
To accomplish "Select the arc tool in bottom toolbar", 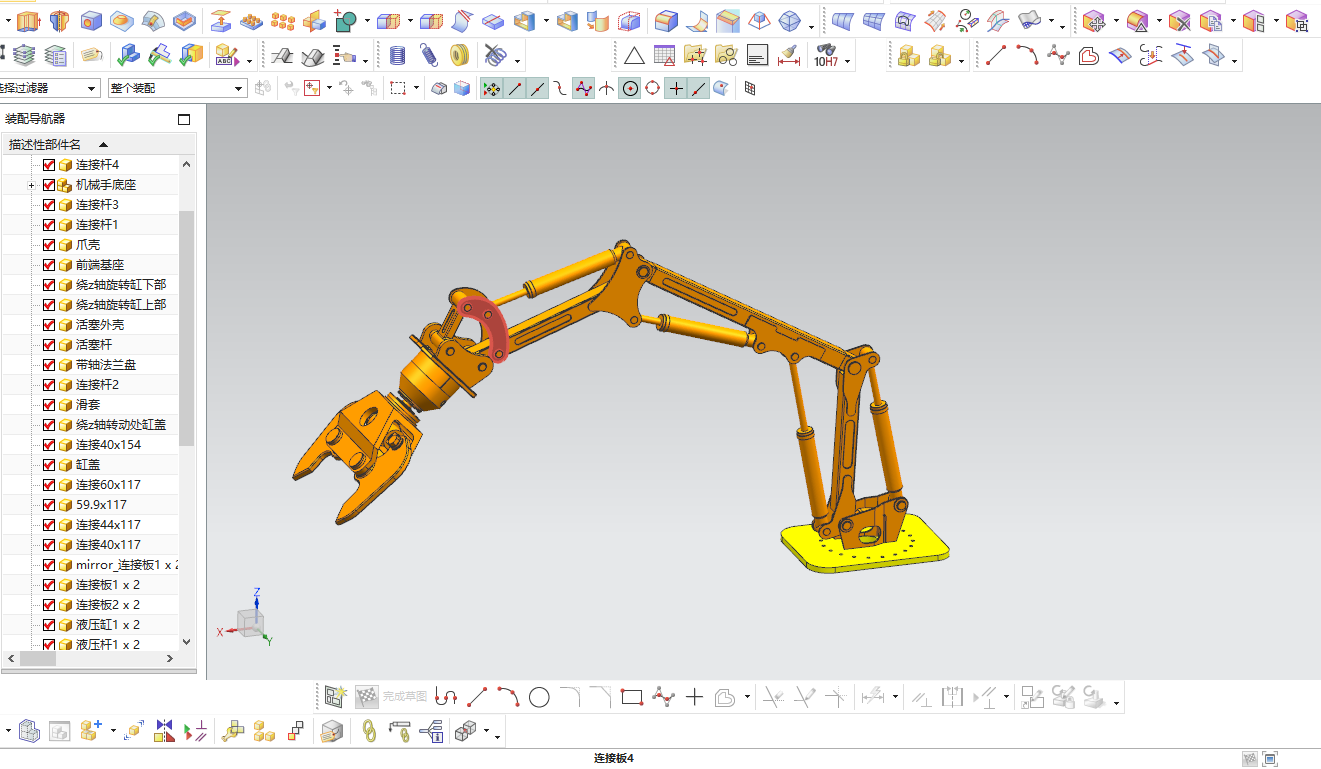I will pos(509,697).
